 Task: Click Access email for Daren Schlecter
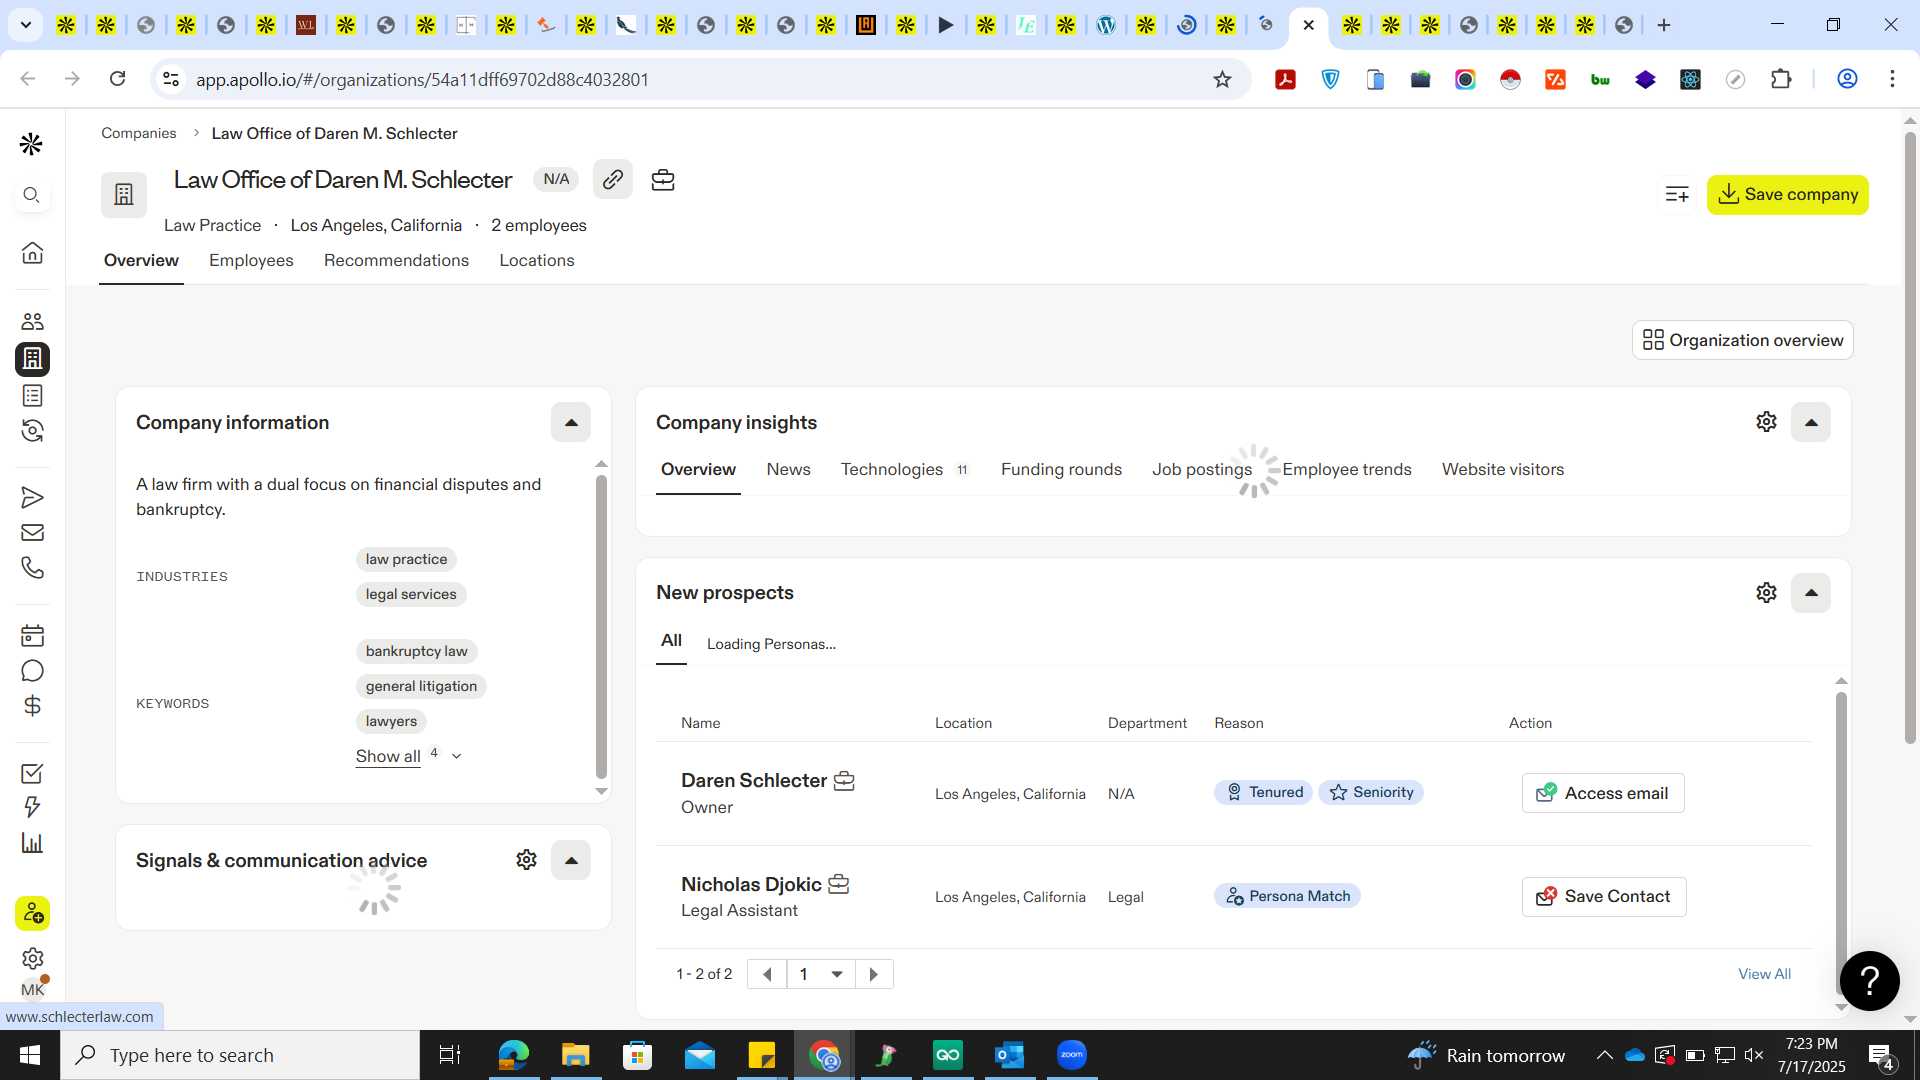(x=1603, y=793)
